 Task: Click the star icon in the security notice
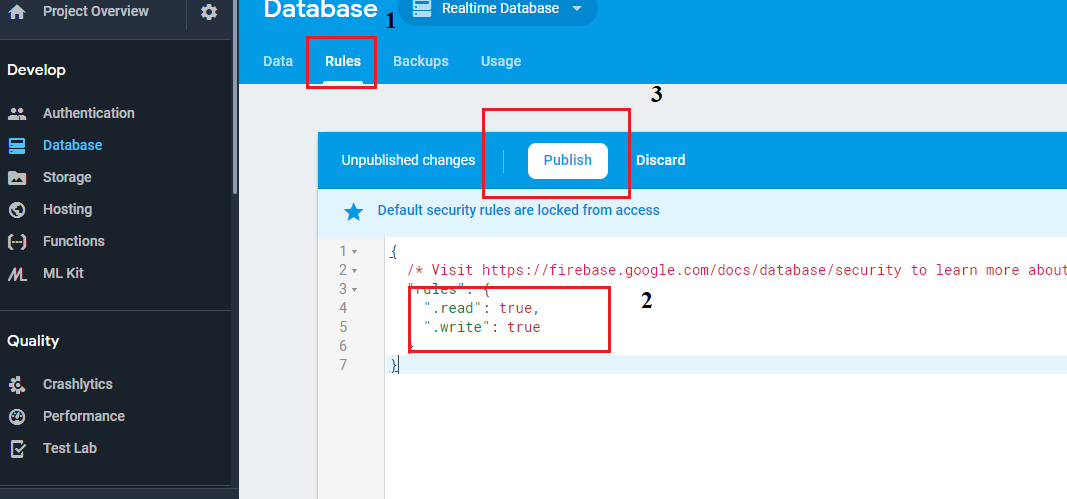(353, 212)
